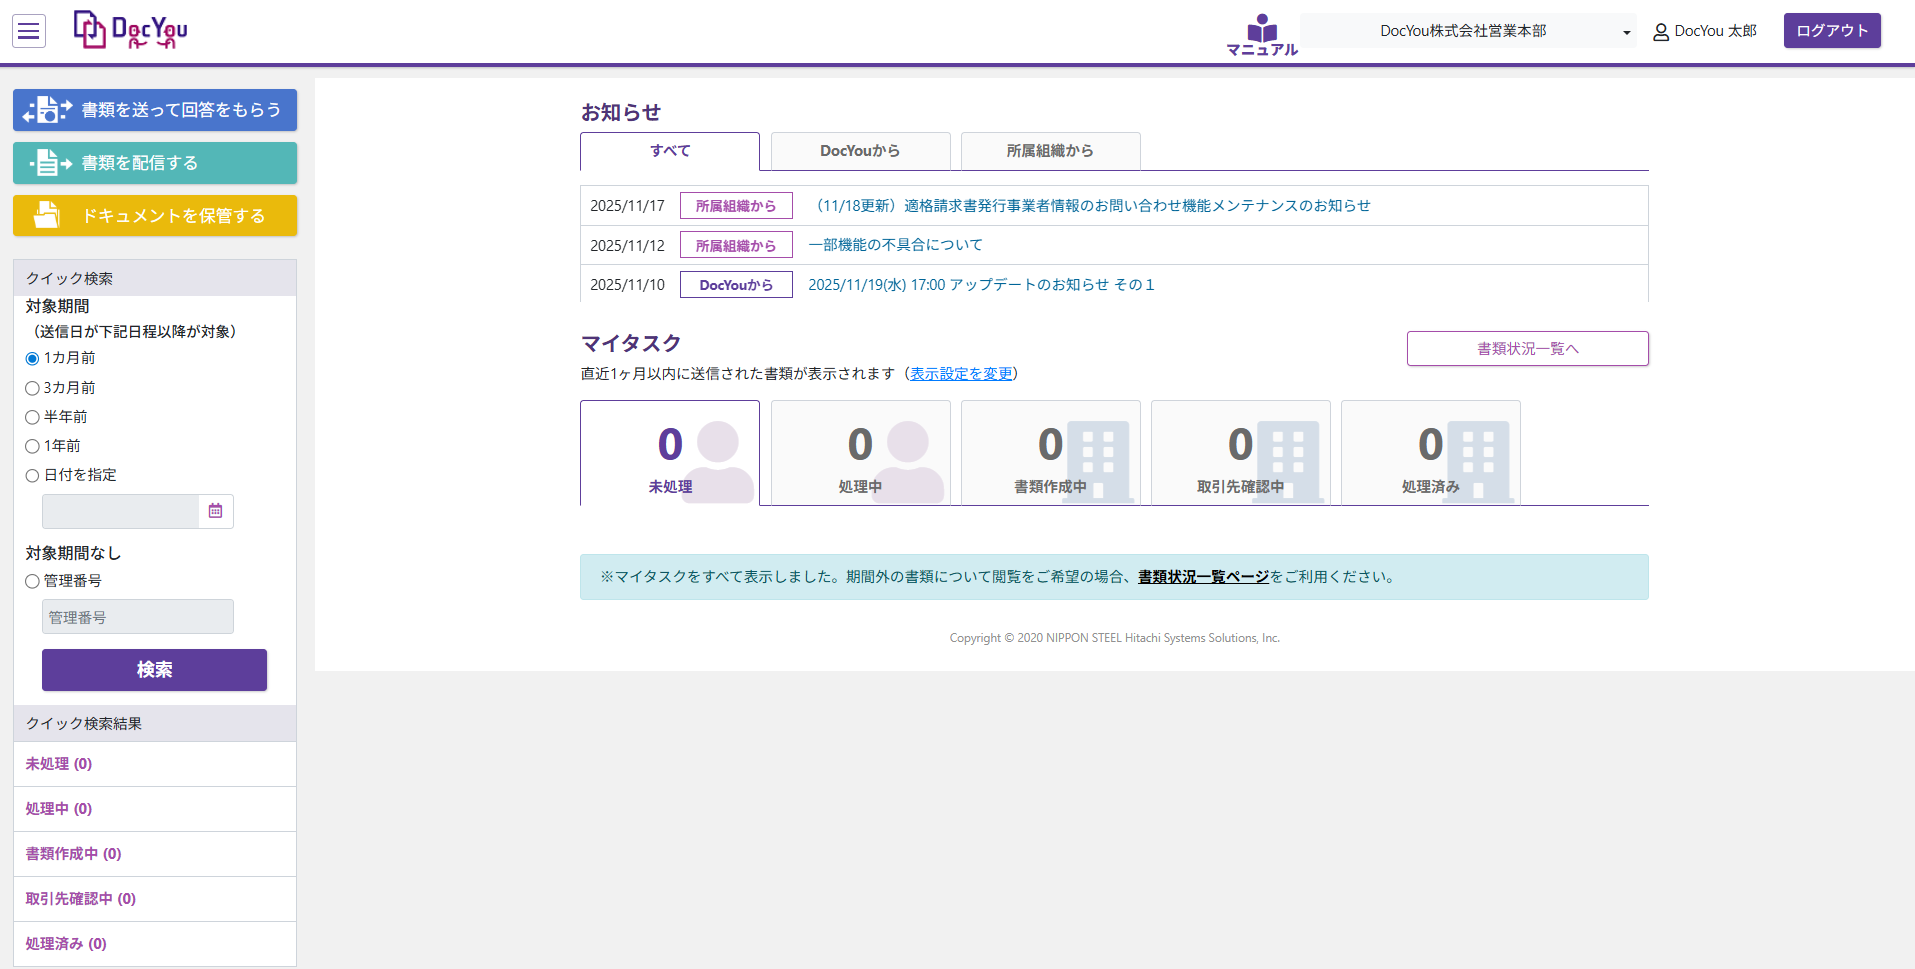Select the 3カ月前 radio button
Image resolution: width=1915 pixels, height=969 pixels.
click(x=32, y=388)
